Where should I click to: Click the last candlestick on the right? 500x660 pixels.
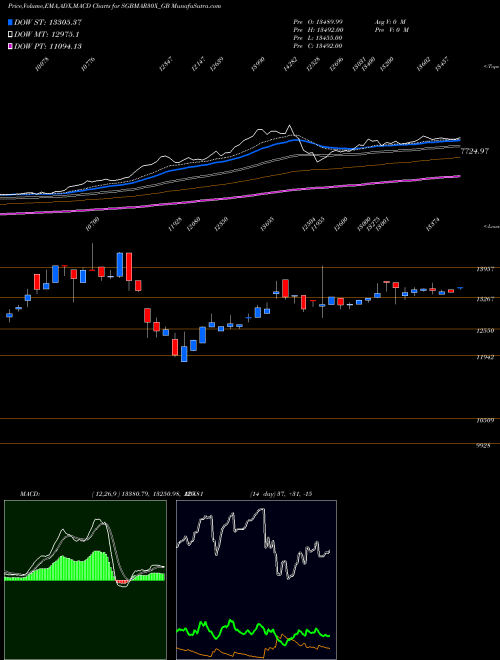(x=460, y=288)
